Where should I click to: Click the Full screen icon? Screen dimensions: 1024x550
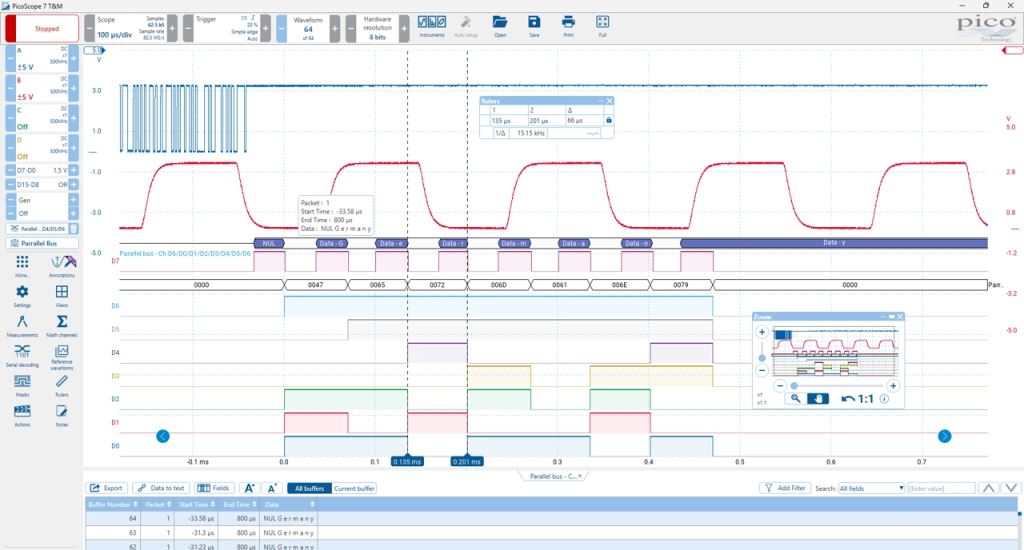[602, 26]
